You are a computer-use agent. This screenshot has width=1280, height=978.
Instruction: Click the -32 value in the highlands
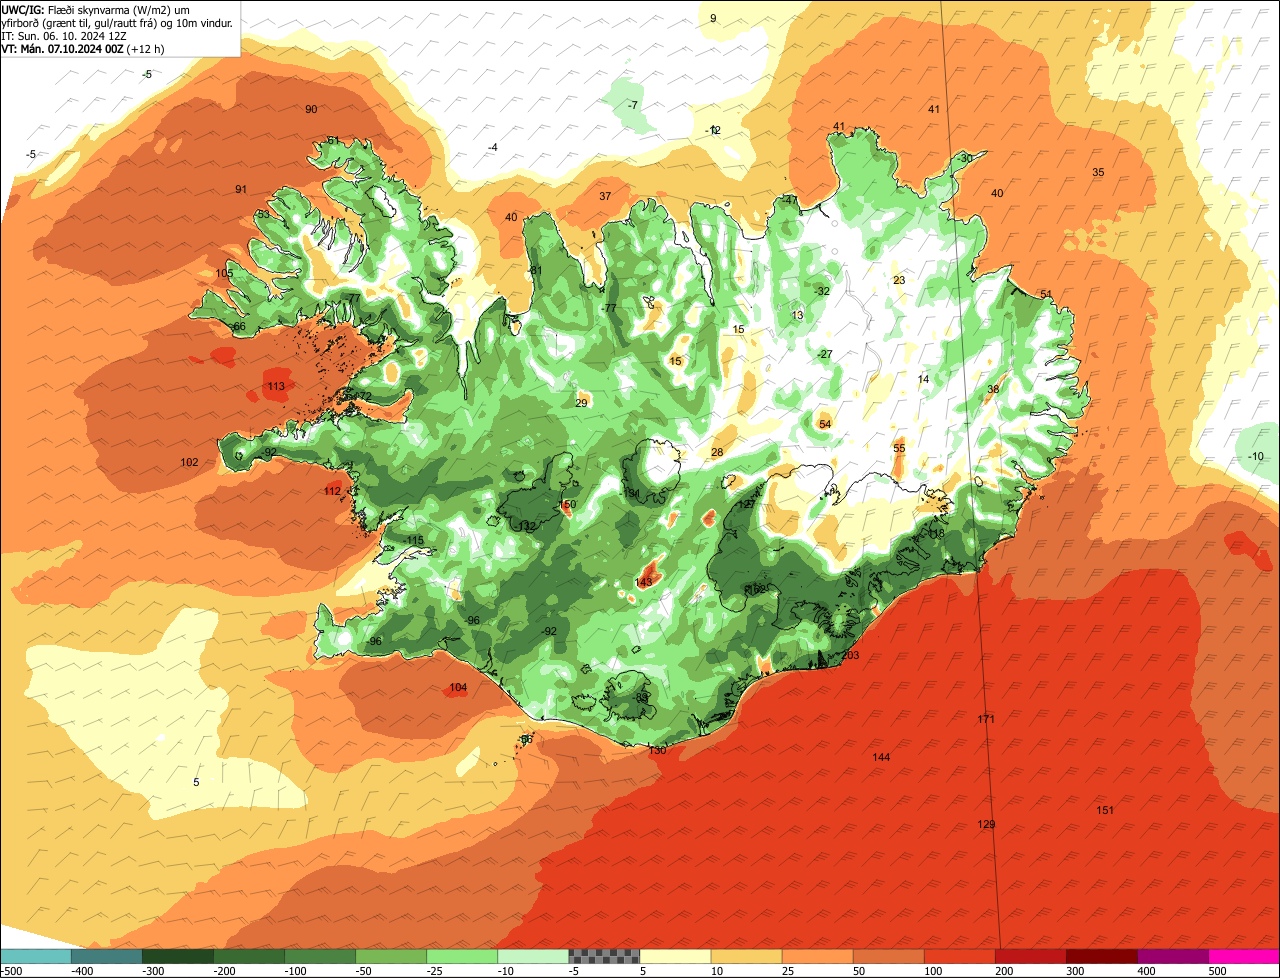click(822, 291)
